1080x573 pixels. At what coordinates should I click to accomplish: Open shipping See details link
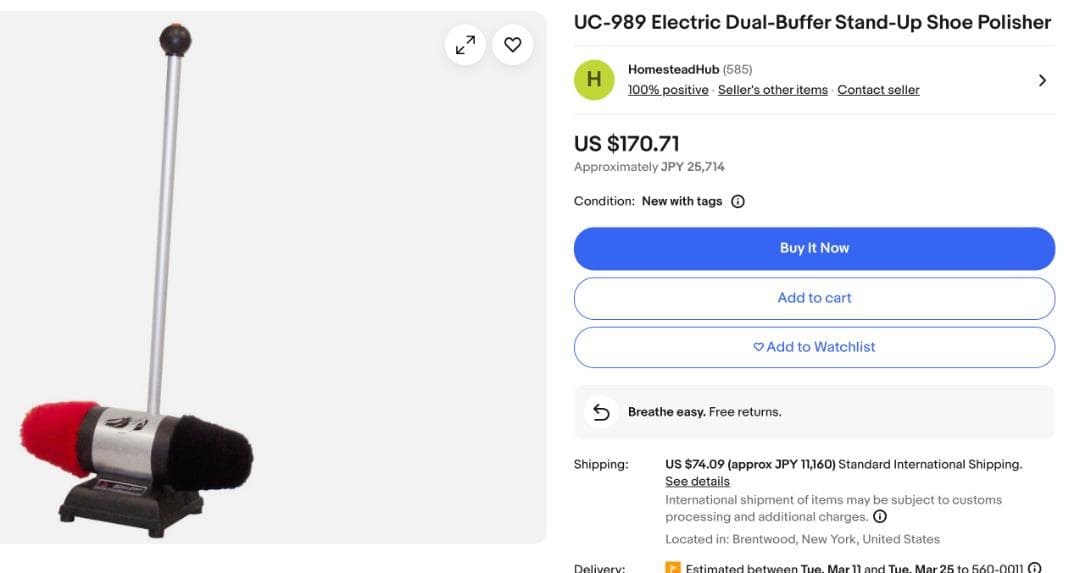[697, 481]
